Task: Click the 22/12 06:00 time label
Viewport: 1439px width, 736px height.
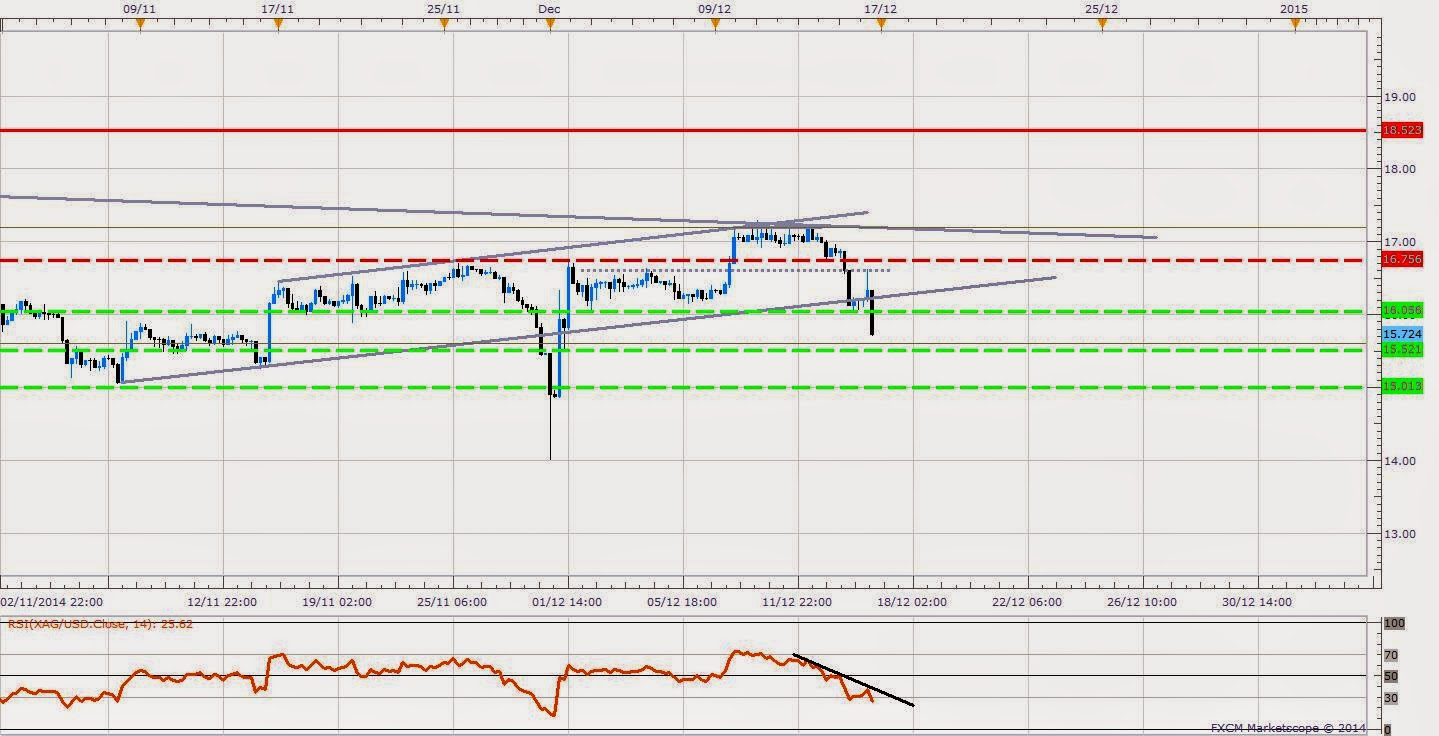Action: coord(1027,602)
